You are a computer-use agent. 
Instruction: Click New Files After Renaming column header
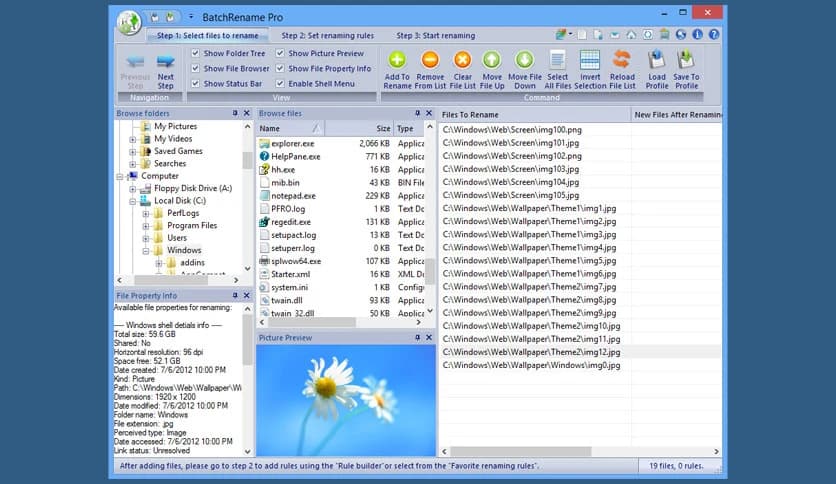pos(677,115)
